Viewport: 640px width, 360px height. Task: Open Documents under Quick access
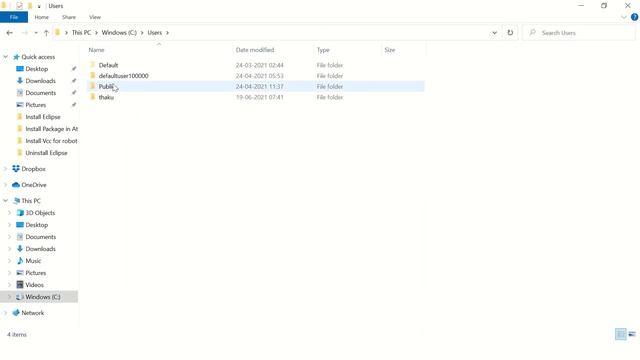pos(40,93)
